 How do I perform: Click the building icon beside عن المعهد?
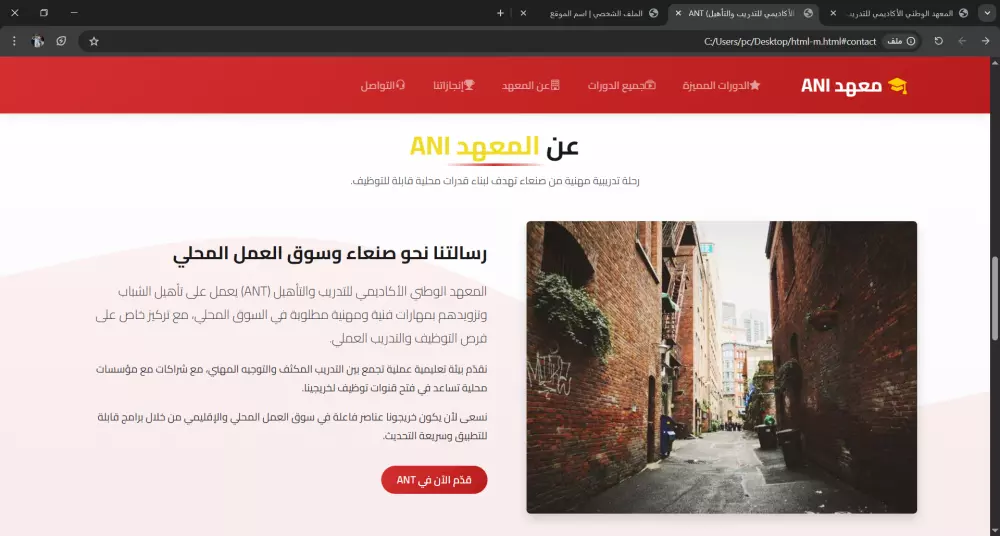click(x=555, y=86)
